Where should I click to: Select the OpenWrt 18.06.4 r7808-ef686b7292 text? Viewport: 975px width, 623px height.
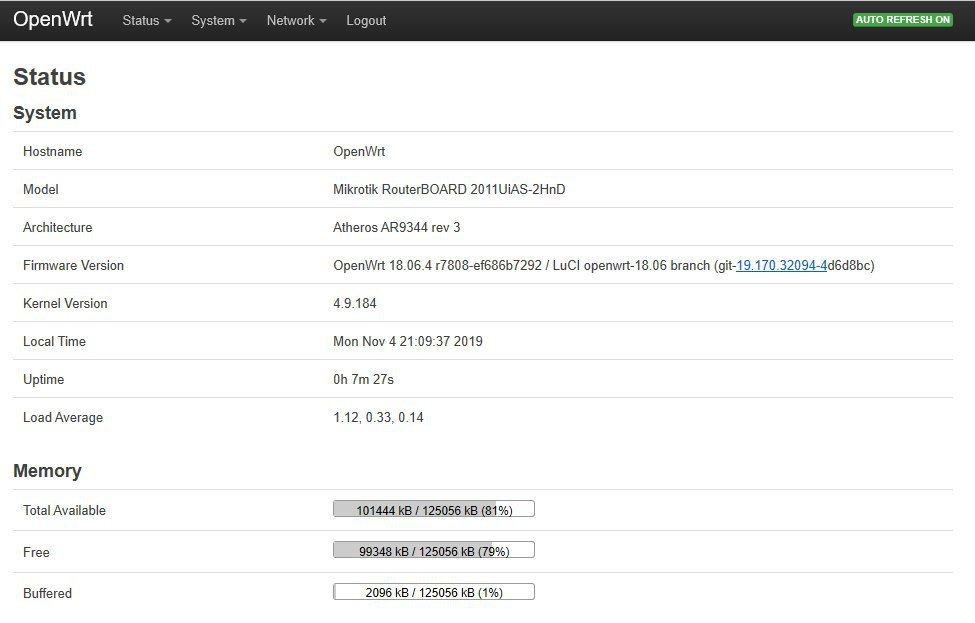click(437, 265)
